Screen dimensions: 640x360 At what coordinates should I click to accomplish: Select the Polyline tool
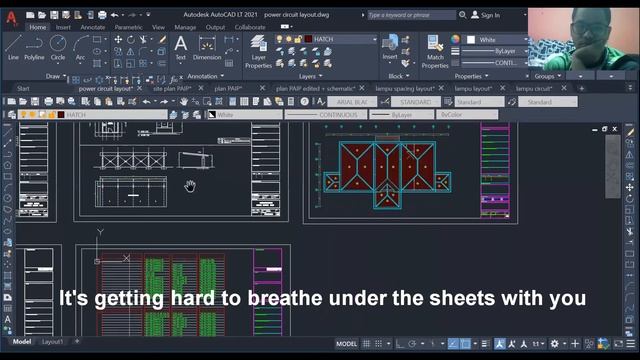pos(34,48)
